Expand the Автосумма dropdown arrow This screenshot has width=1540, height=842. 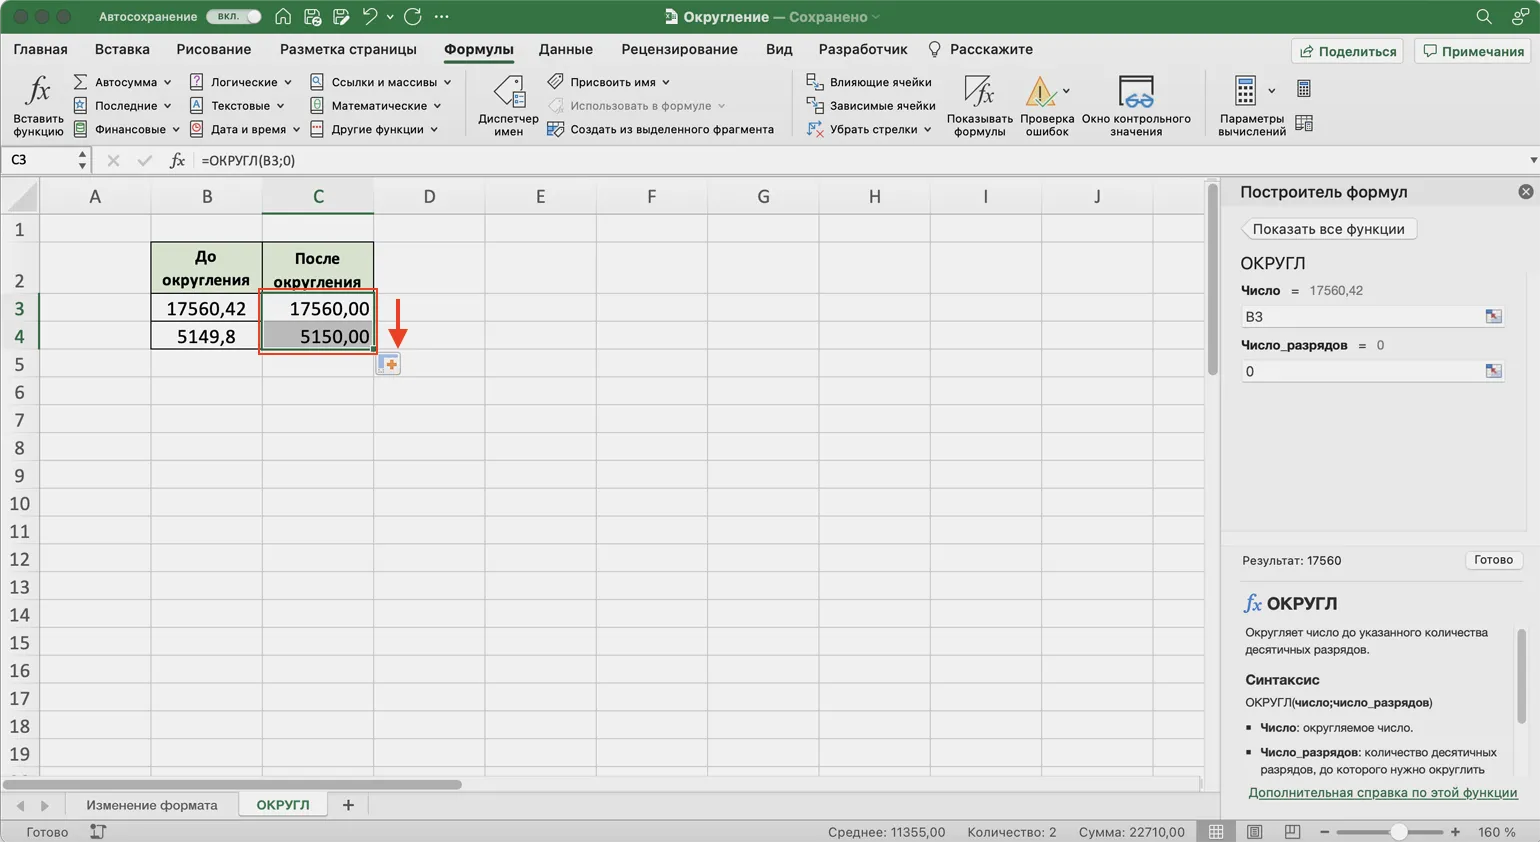(x=167, y=82)
